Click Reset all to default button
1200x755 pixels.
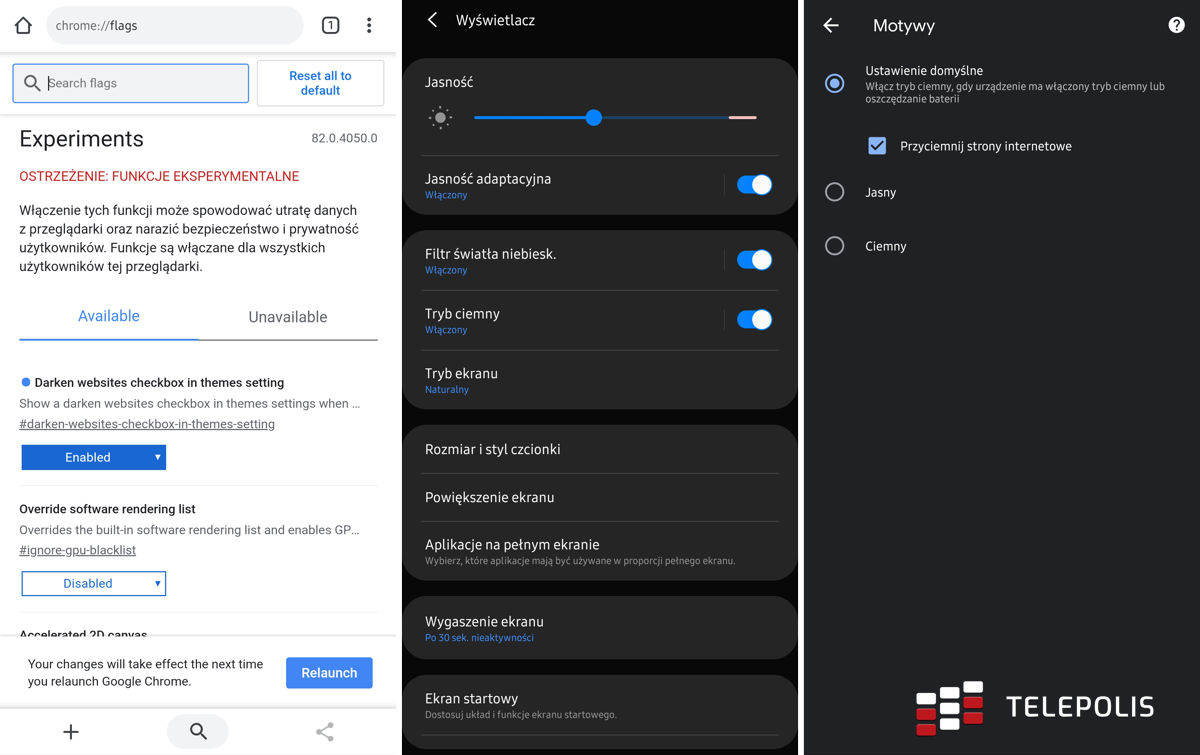pos(320,83)
